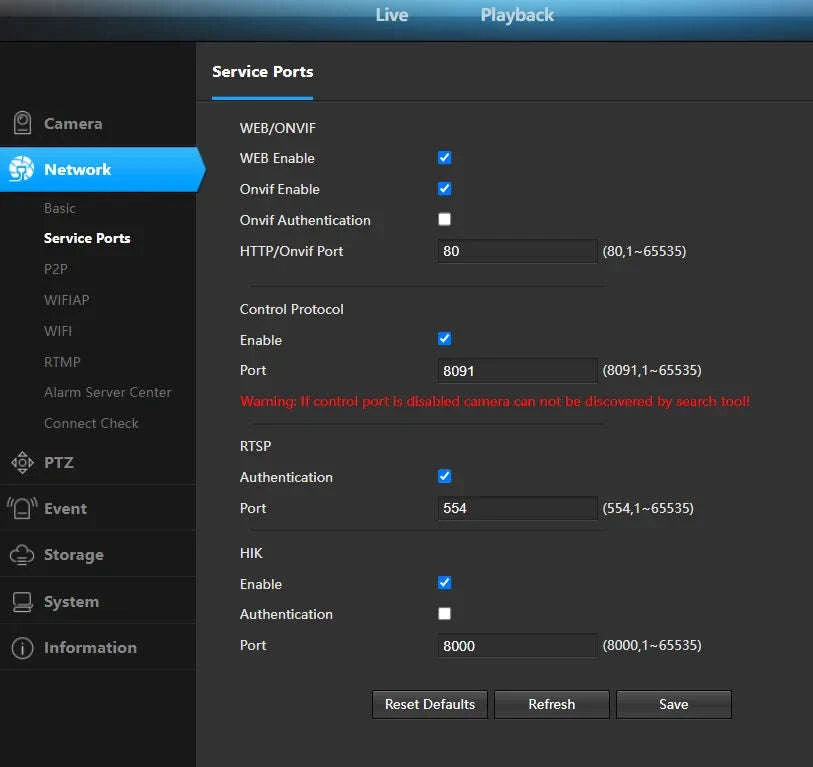
Task: Click the Event section icon
Action: [x=22, y=507]
